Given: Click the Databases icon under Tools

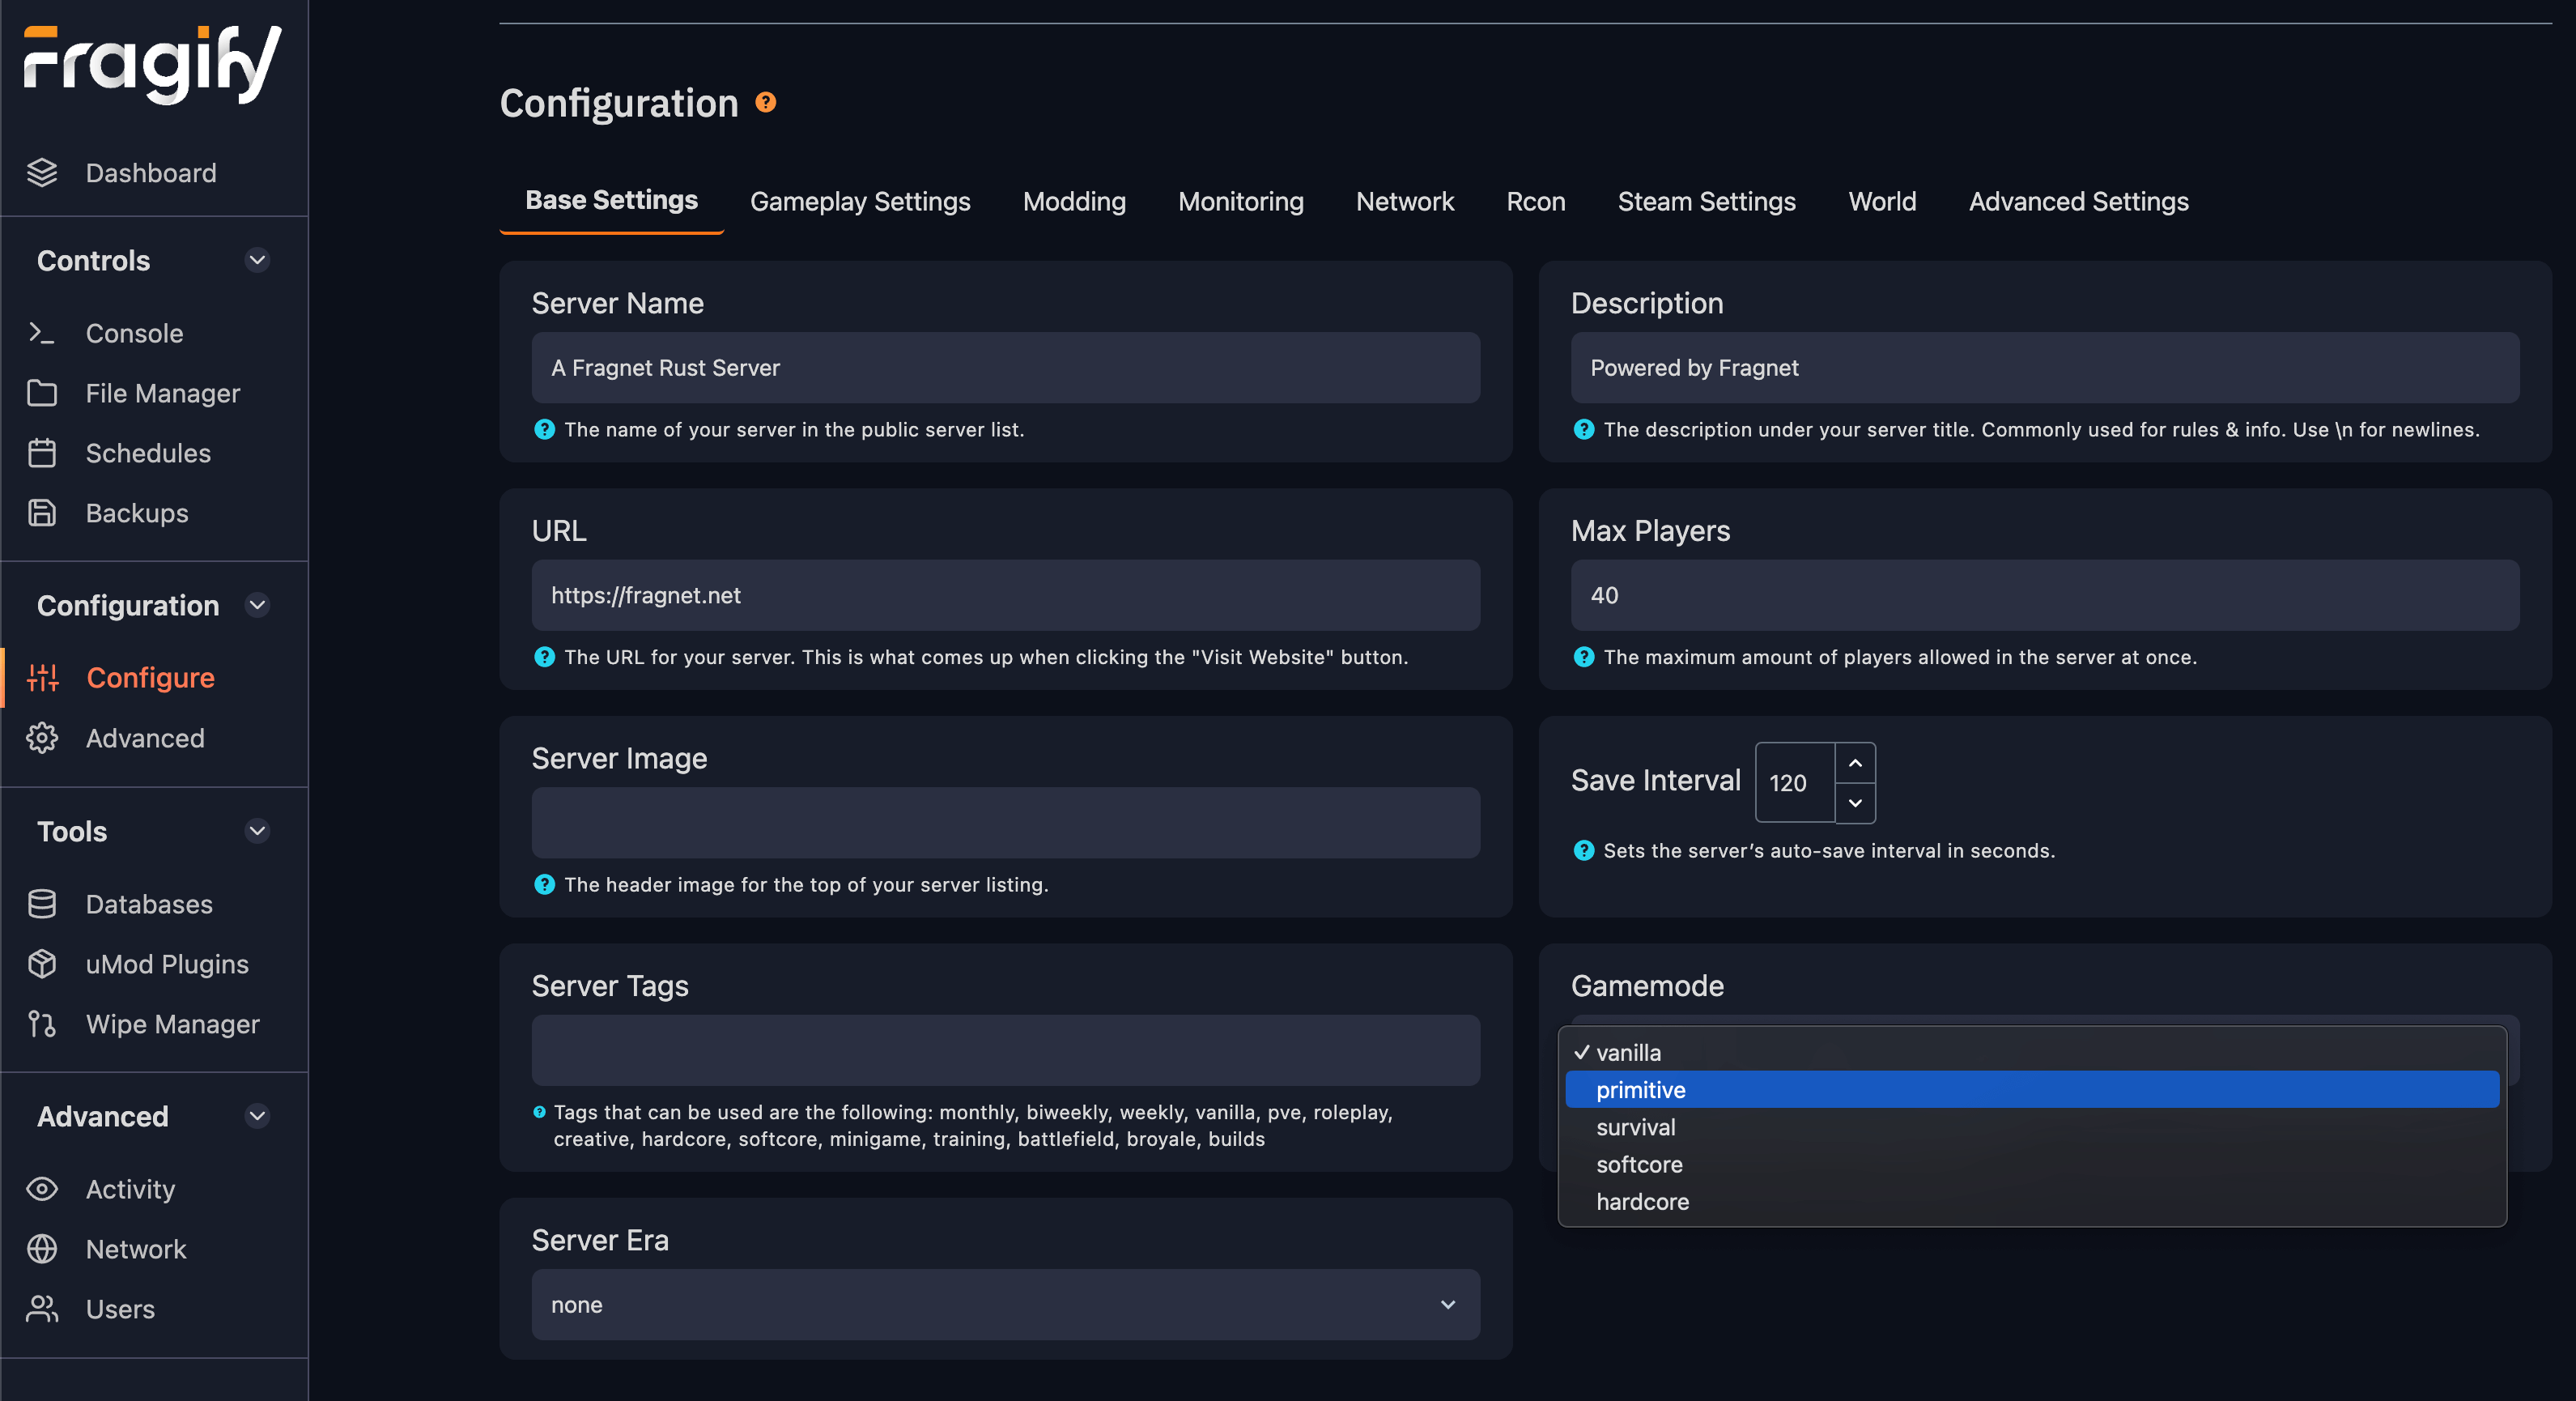Looking at the screenshot, I should tap(45, 902).
